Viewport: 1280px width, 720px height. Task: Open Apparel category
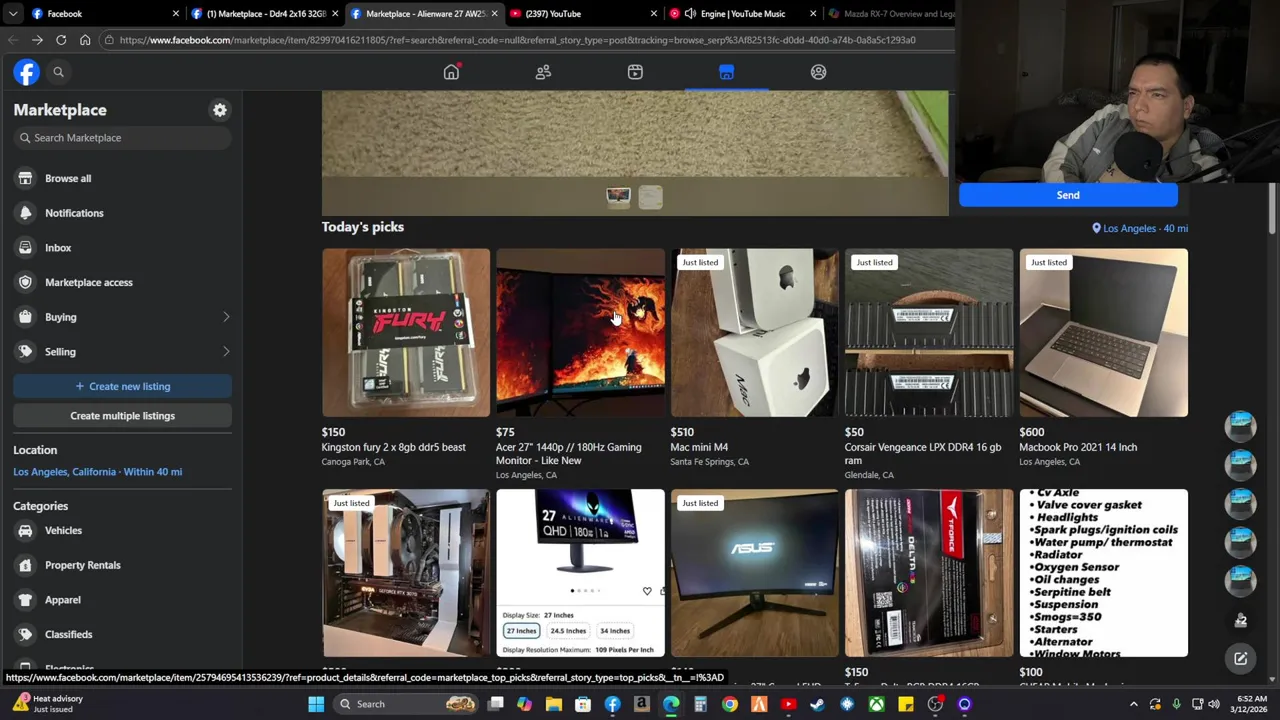tap(122, 600)
